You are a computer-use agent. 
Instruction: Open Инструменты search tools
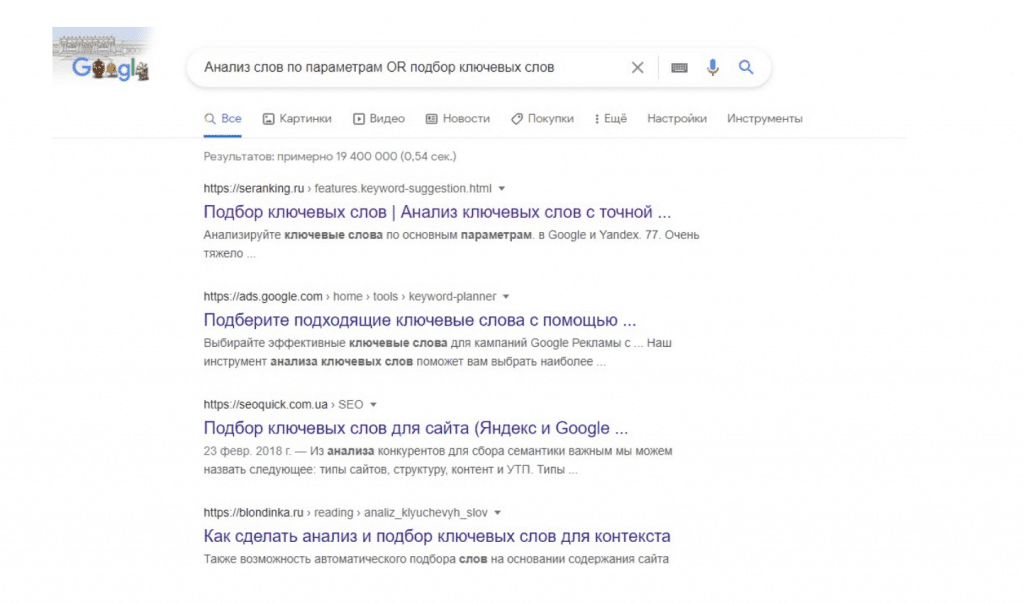pyautogui.click(x=764, y=118)
